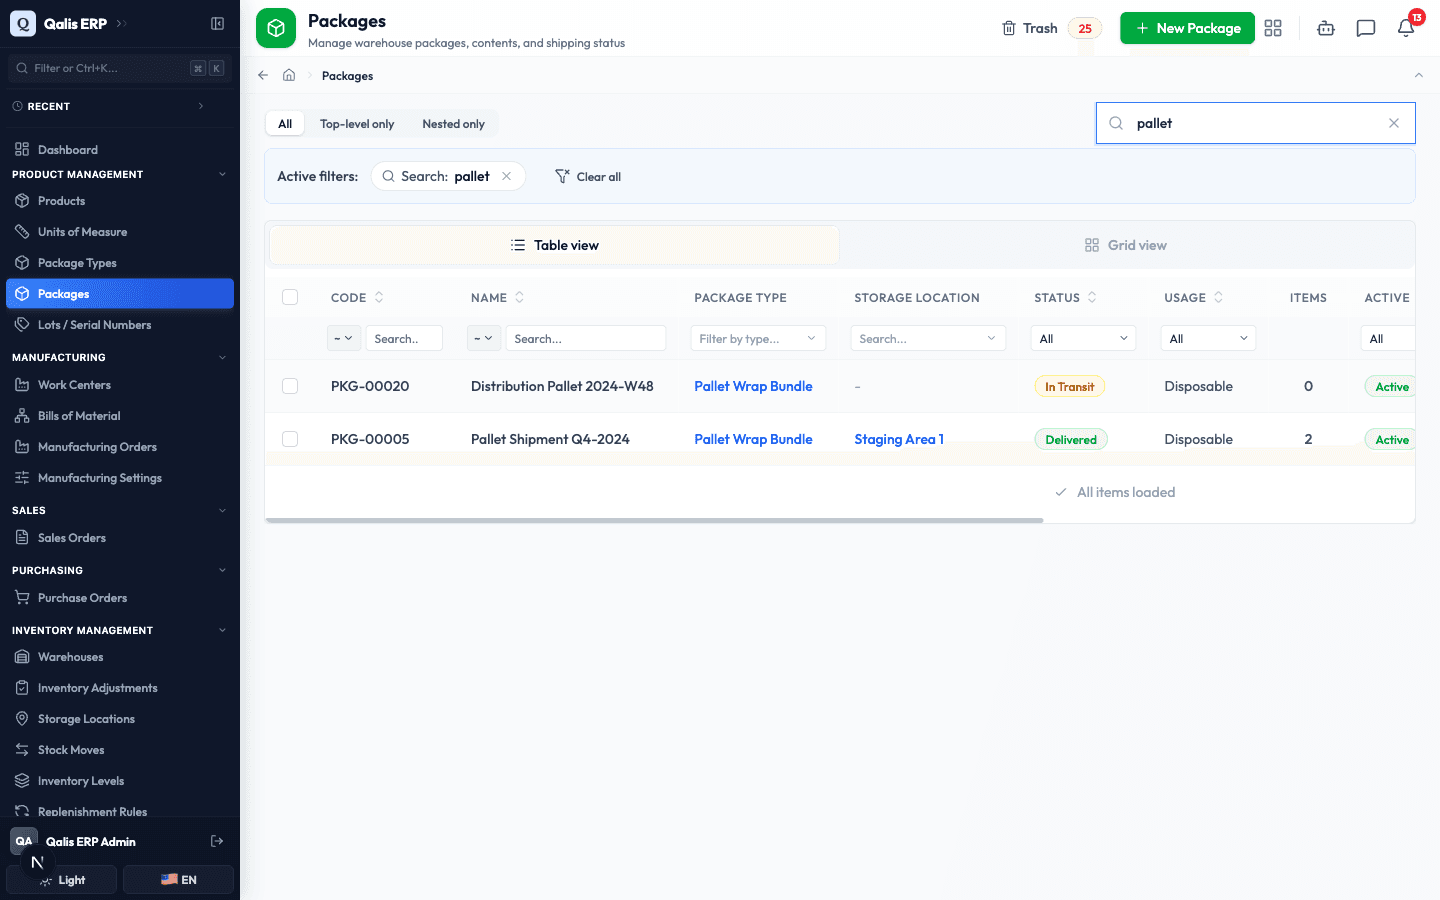Viewport: 1440px width, 900px height.
Task: Open the chat messages icon
Action: (1366, 28)
